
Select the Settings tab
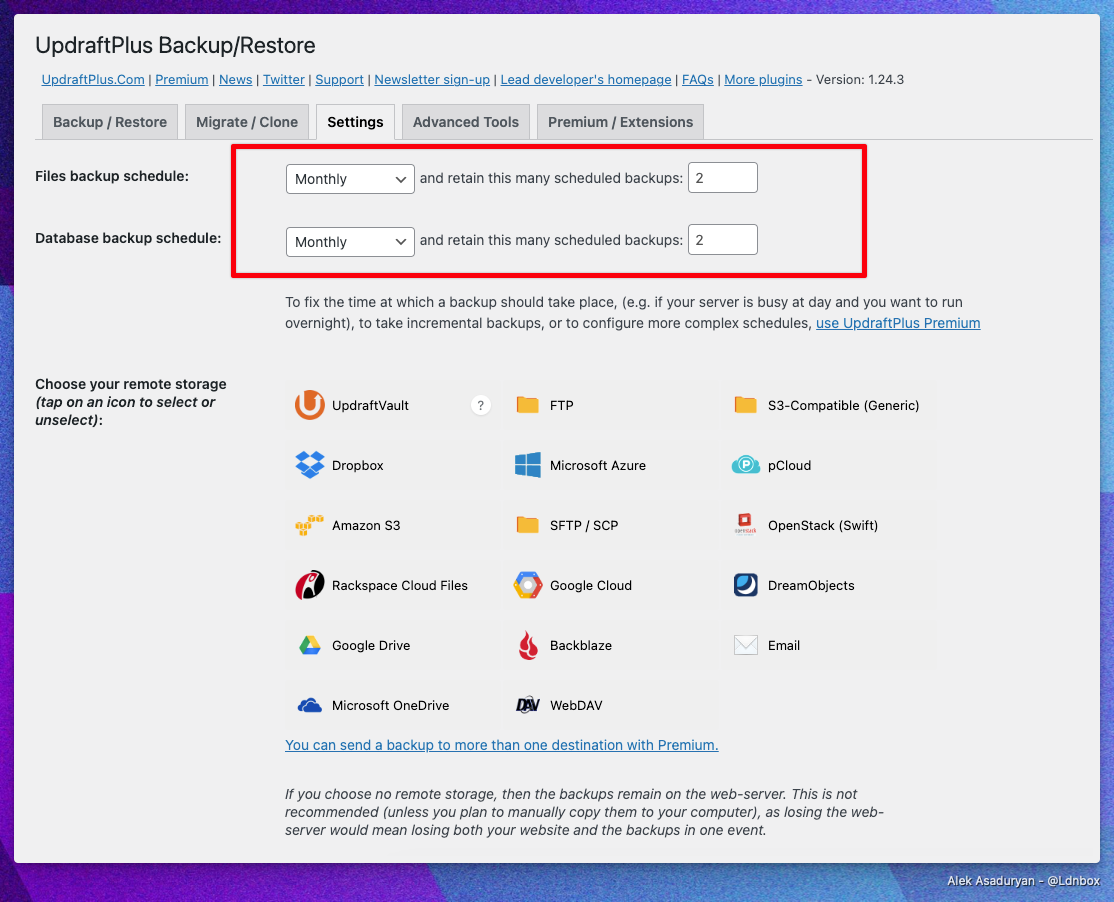[x=355, y=122]
